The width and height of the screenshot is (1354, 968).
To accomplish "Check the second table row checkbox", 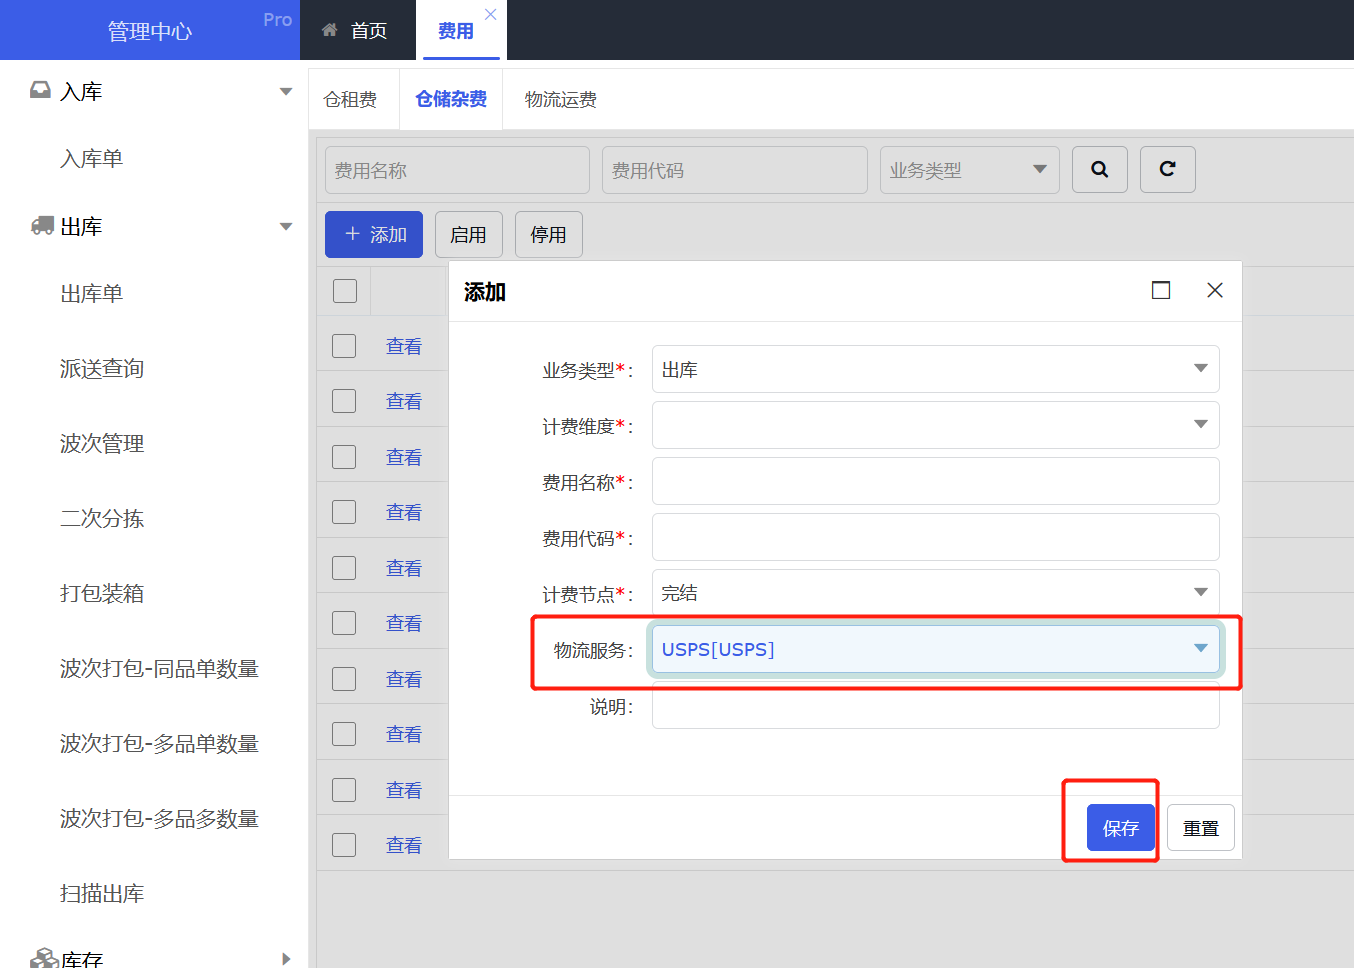I will coord(344,401).
